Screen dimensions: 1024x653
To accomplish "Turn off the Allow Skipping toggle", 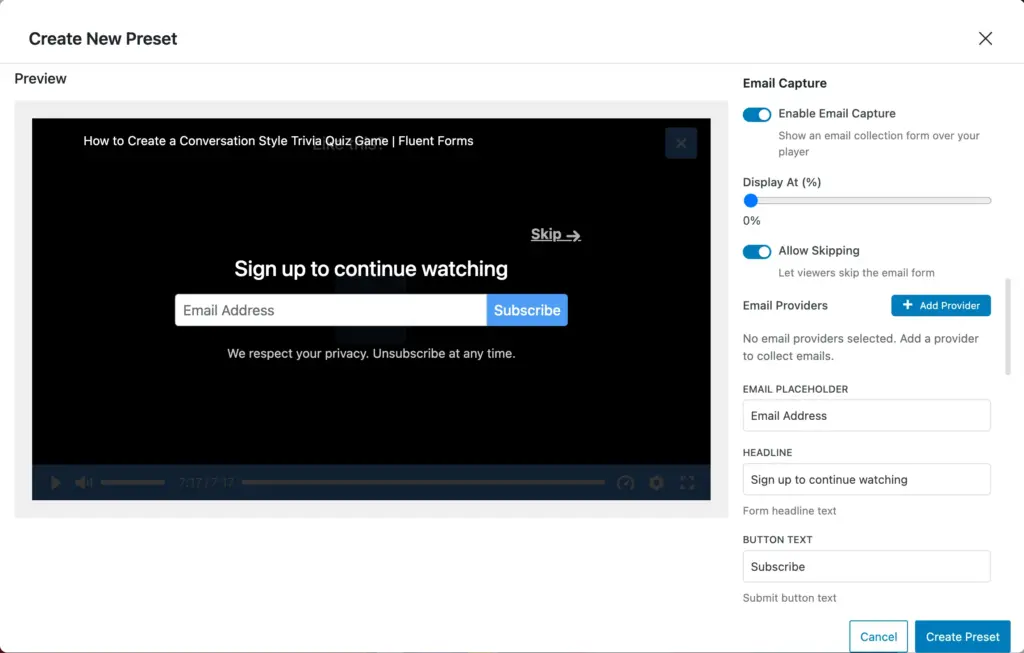I will (756, 251).
